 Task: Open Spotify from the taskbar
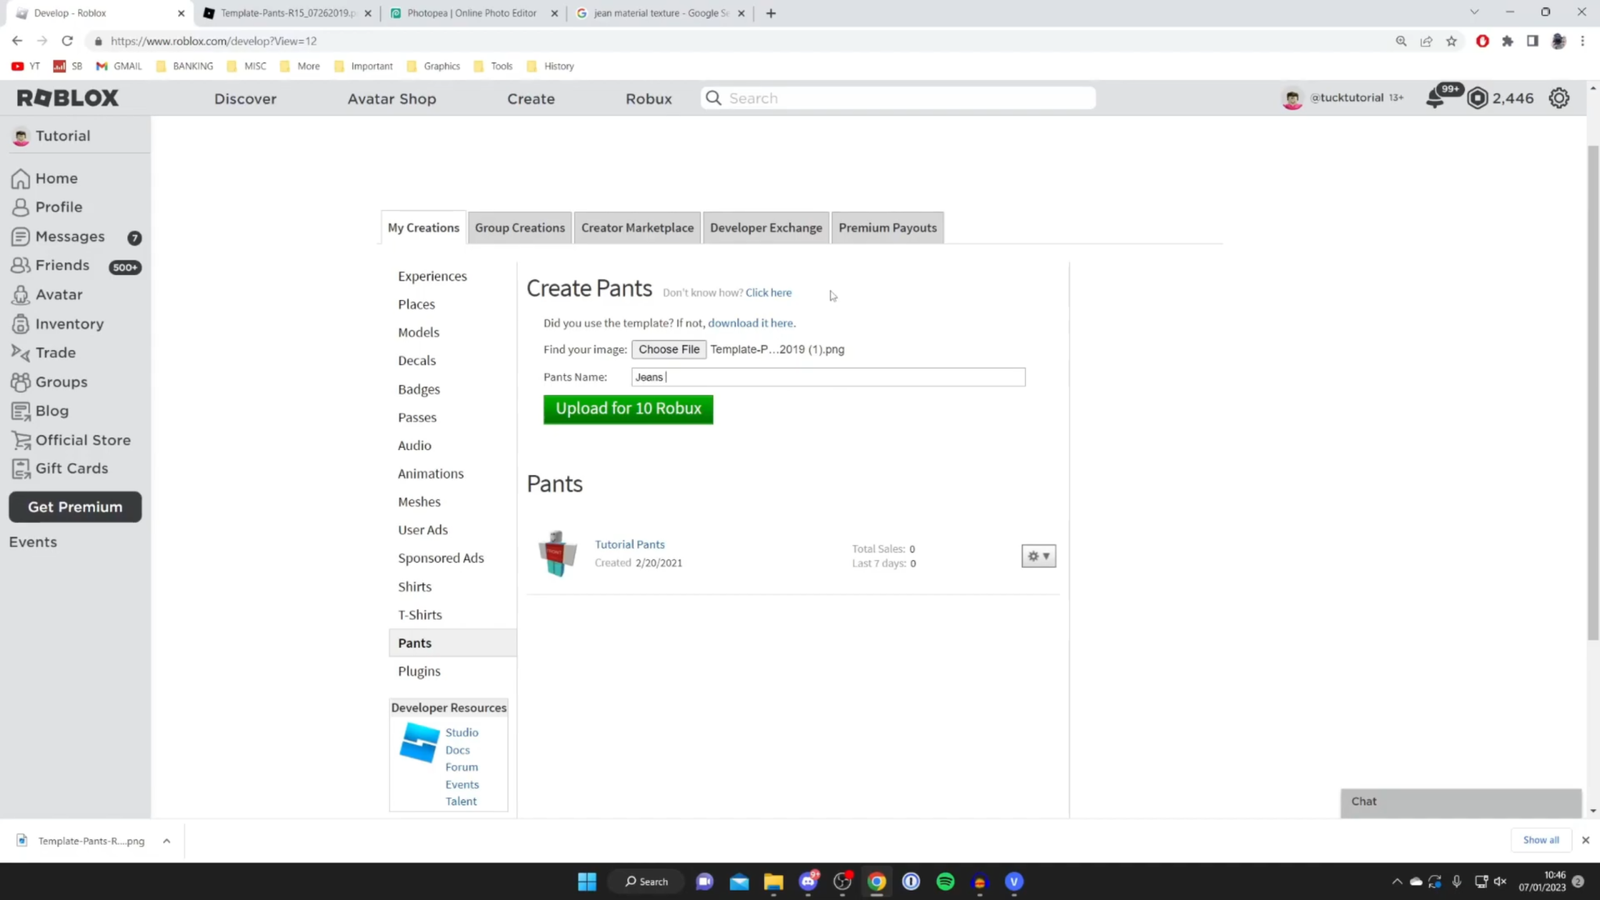click(x=944, y=881)
